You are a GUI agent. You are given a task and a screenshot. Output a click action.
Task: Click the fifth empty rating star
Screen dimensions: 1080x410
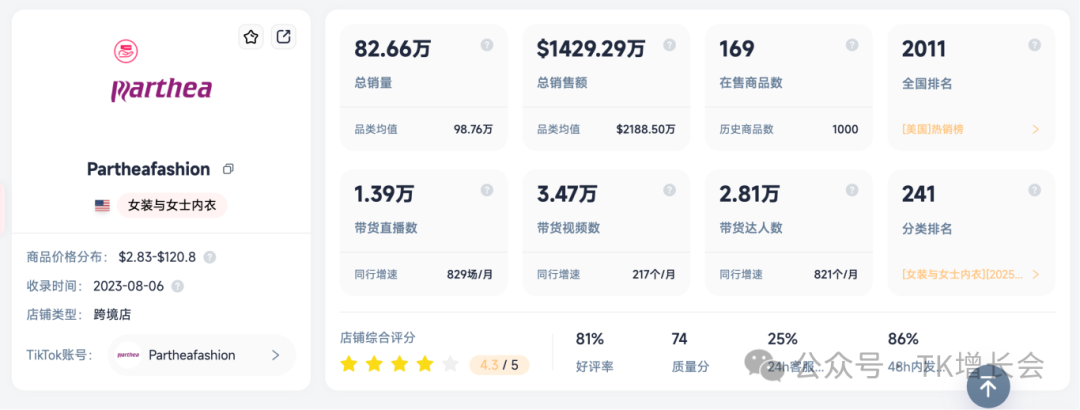click(x=450, y=364)
